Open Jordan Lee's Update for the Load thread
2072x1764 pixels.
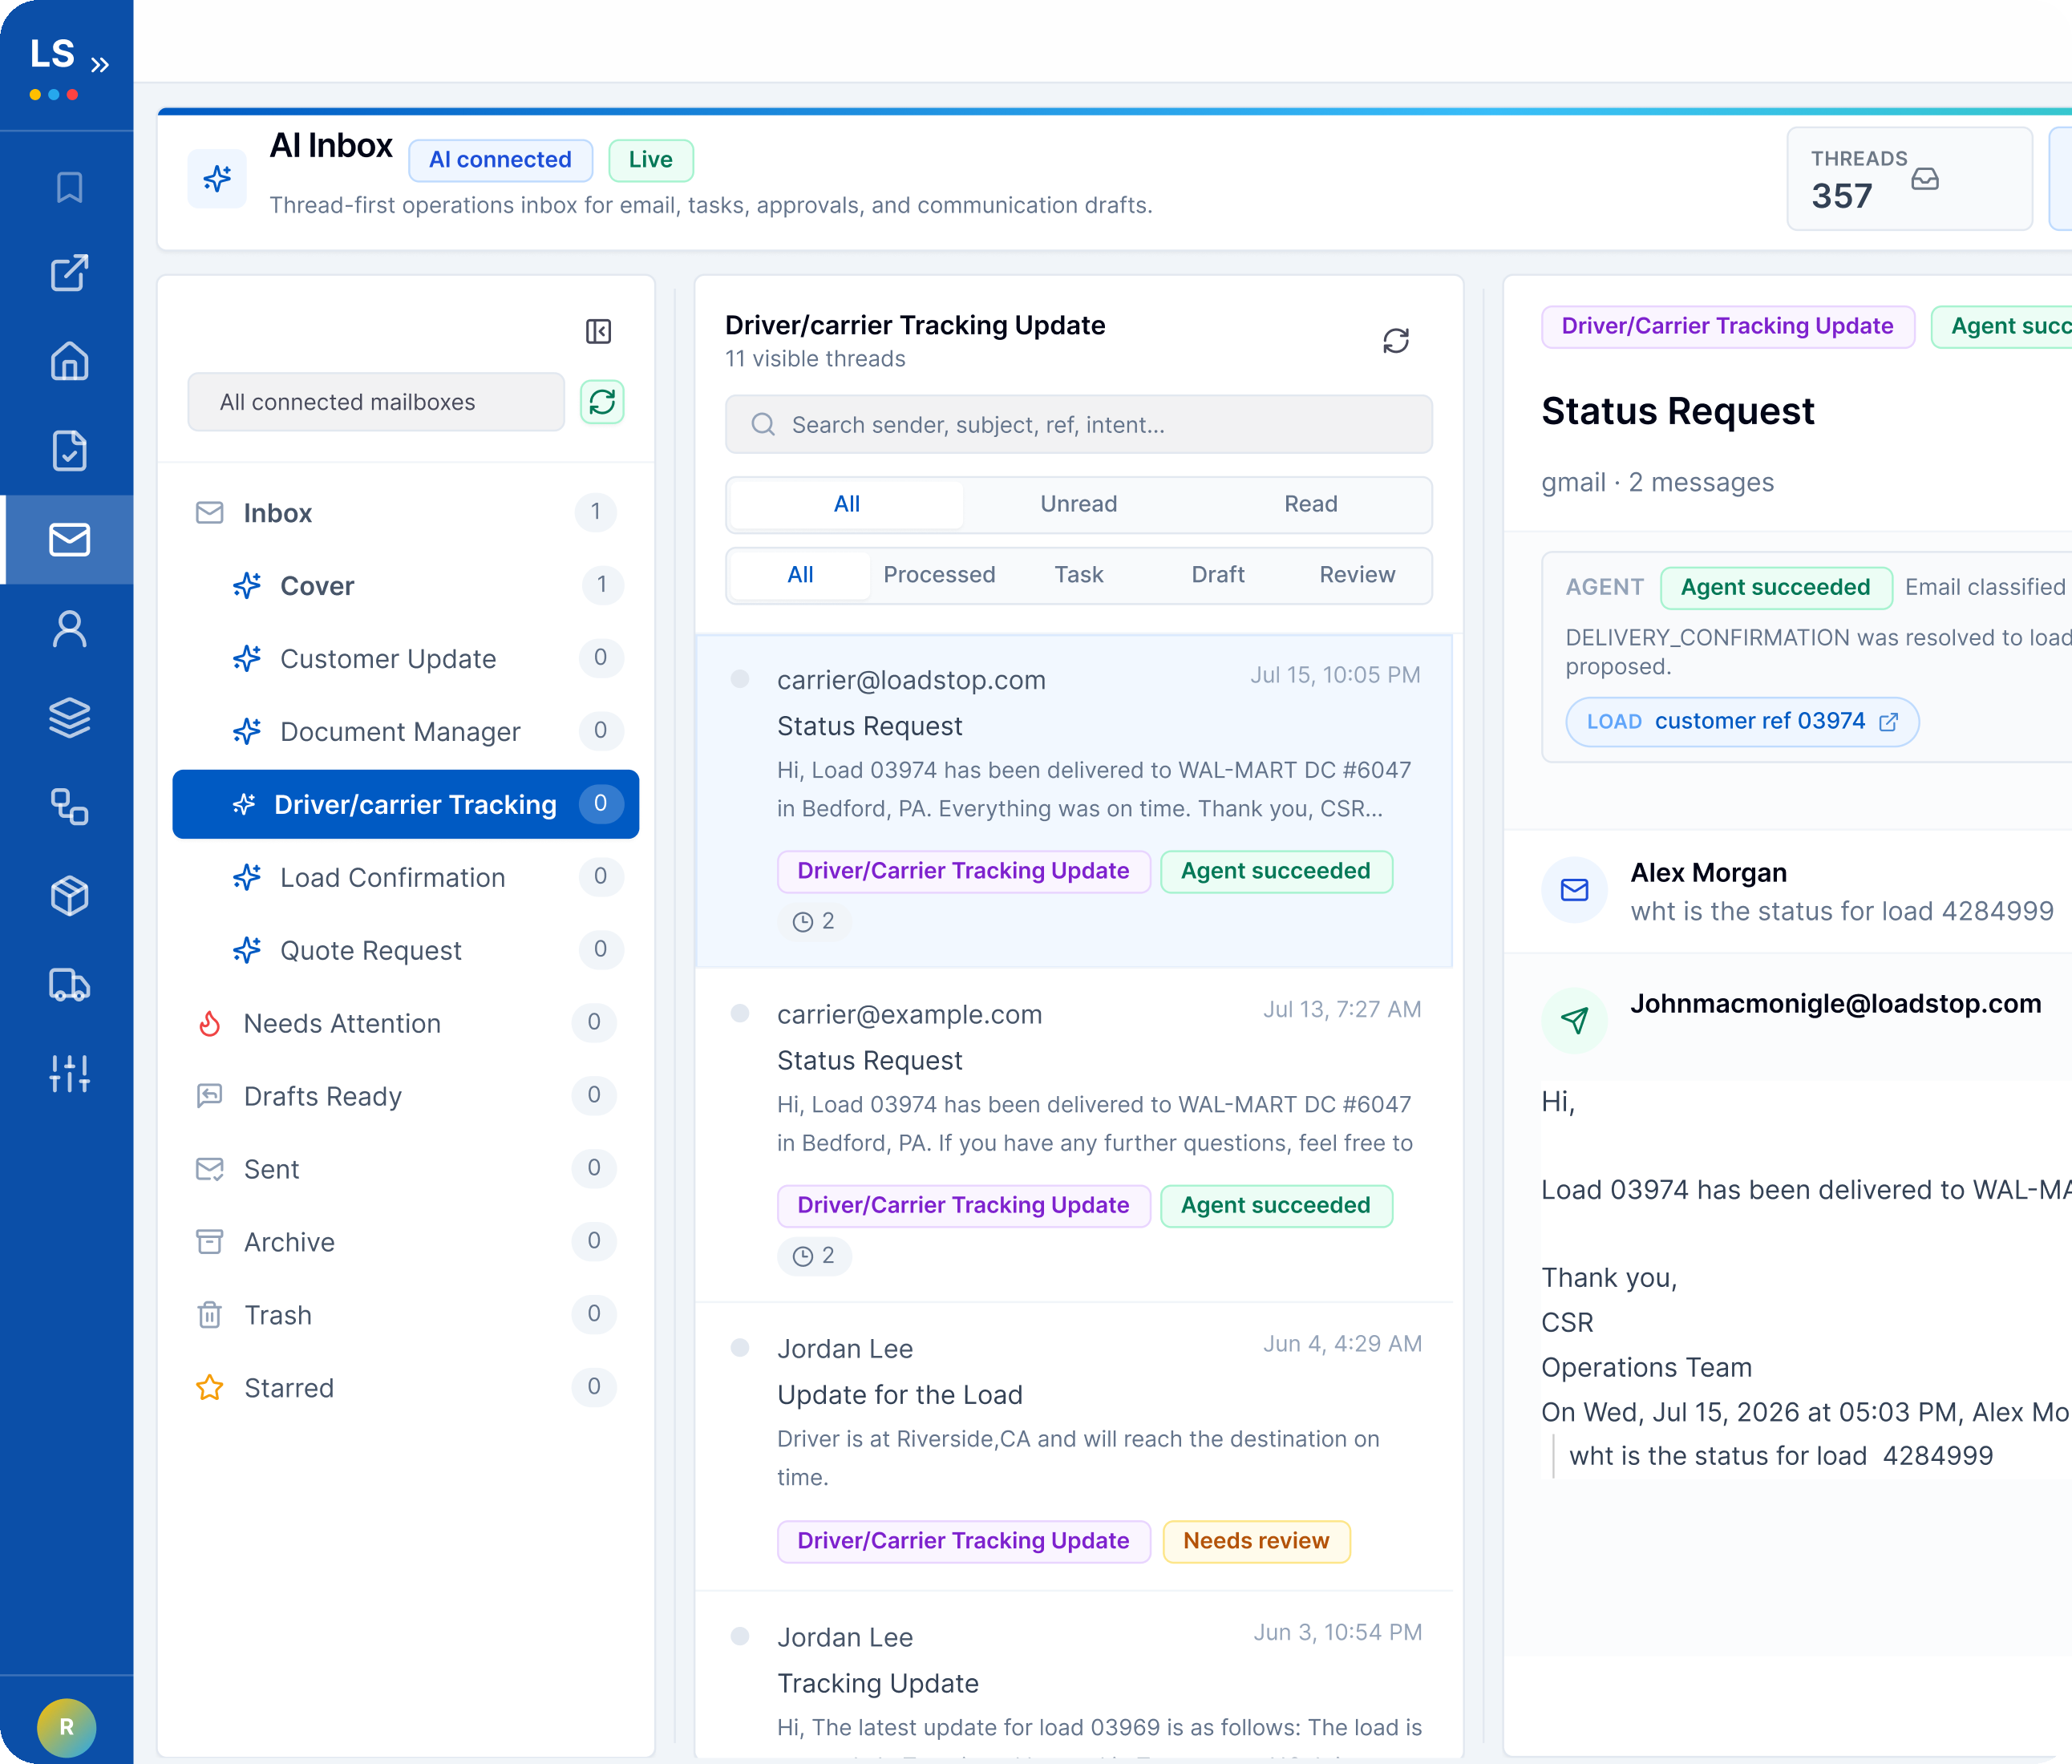pyautogui.click(x=1073, y=1446)
